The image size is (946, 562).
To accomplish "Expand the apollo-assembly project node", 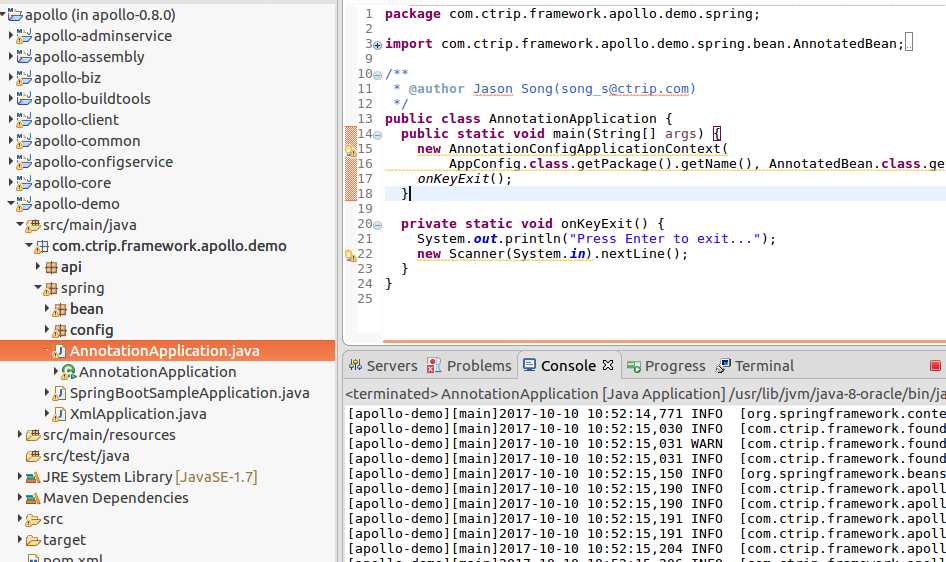I will [x=11, y=57].
